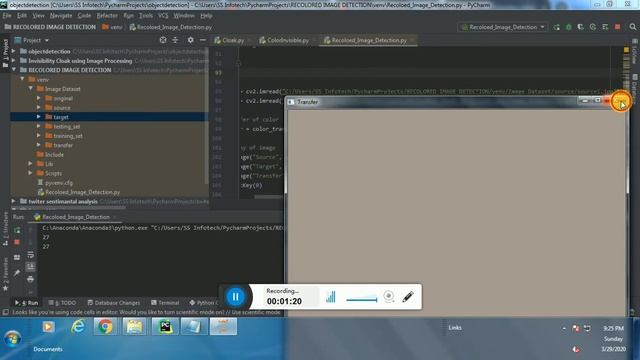Pin the Run tab with pin icon
The image size is (640, 360).
17,273
